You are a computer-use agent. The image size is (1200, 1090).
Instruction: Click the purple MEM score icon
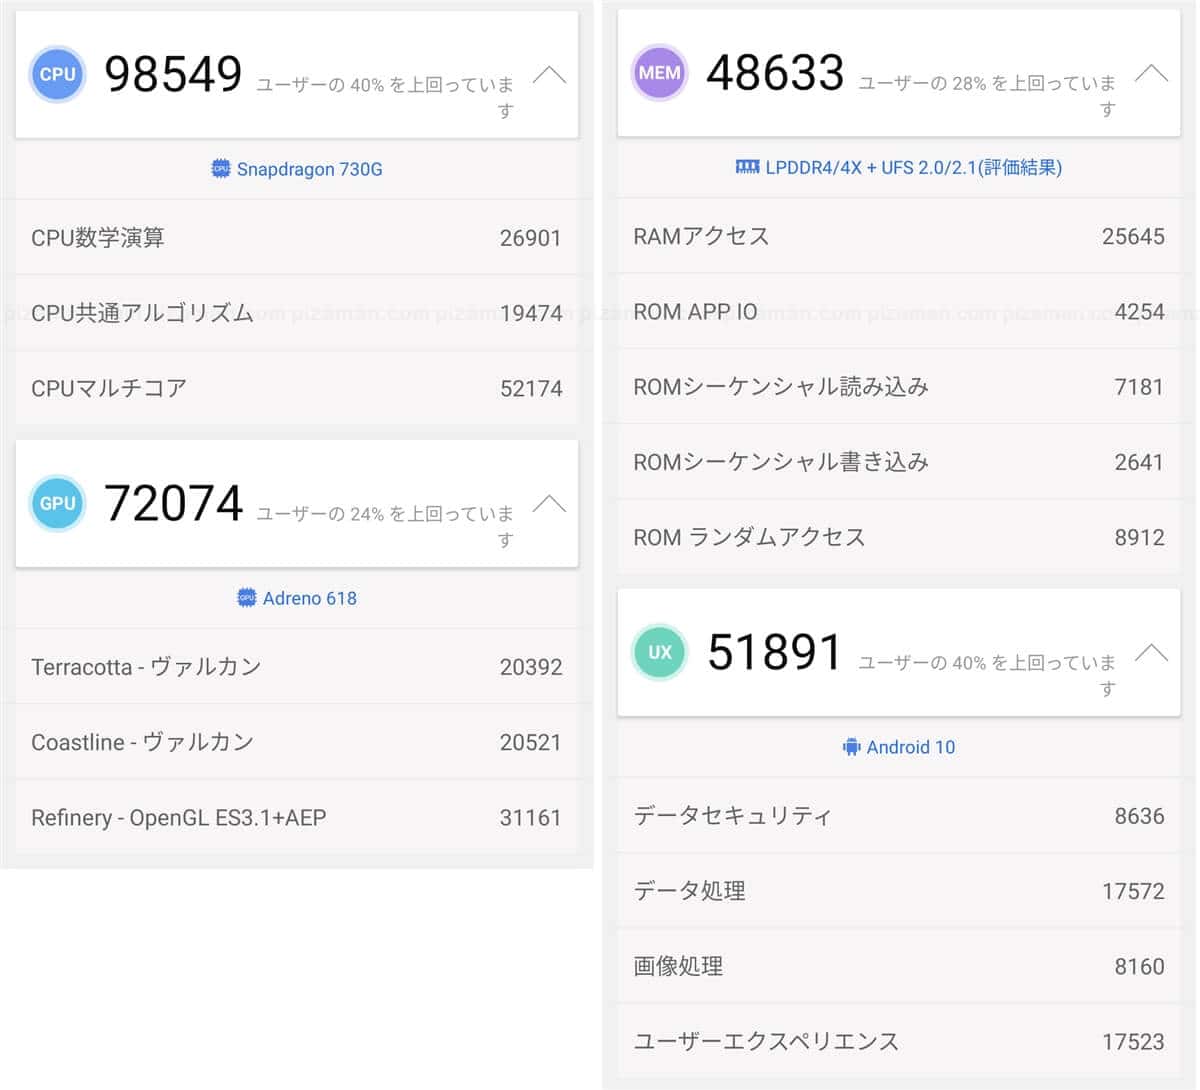coord(659,72)
